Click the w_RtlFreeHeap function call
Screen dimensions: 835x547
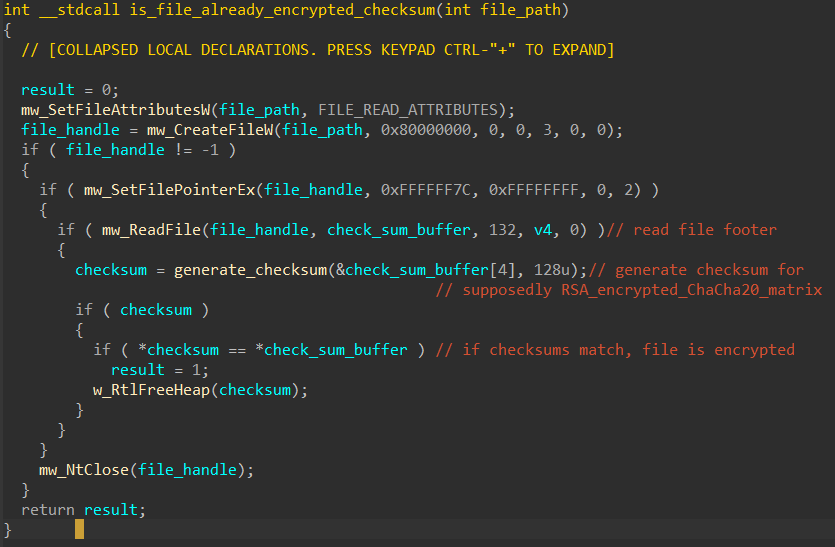151,390
